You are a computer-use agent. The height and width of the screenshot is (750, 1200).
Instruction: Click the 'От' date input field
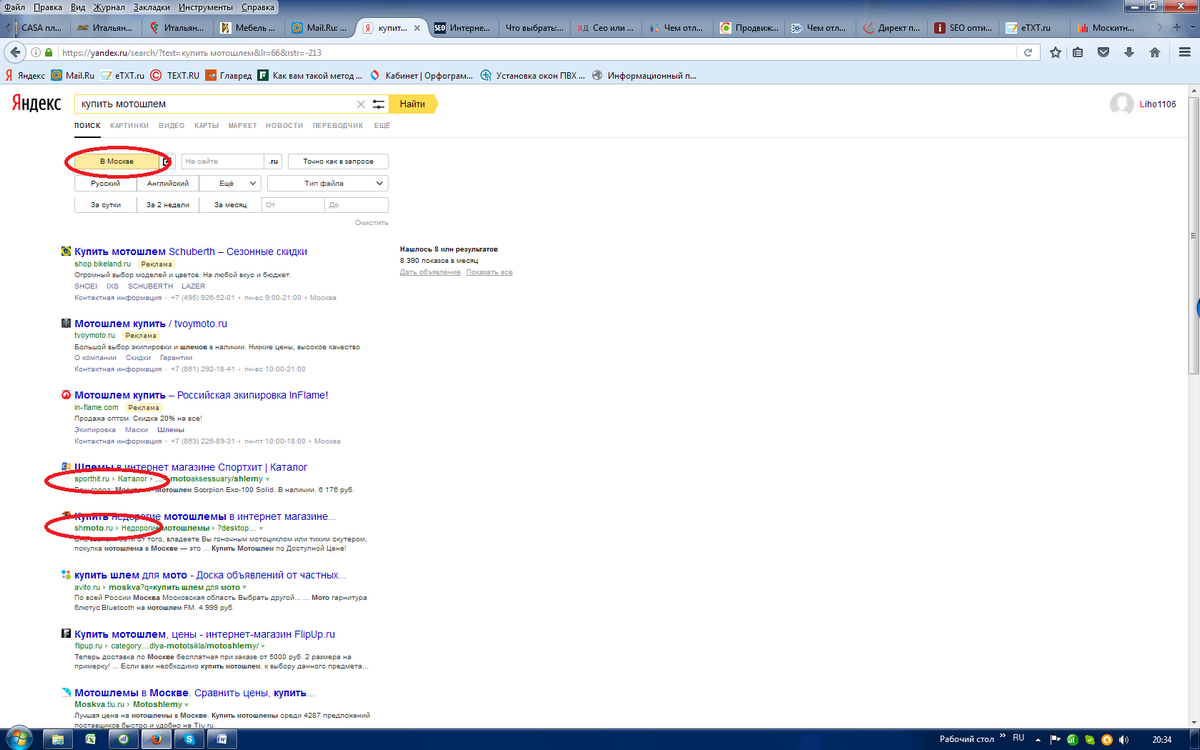[292, 205]
